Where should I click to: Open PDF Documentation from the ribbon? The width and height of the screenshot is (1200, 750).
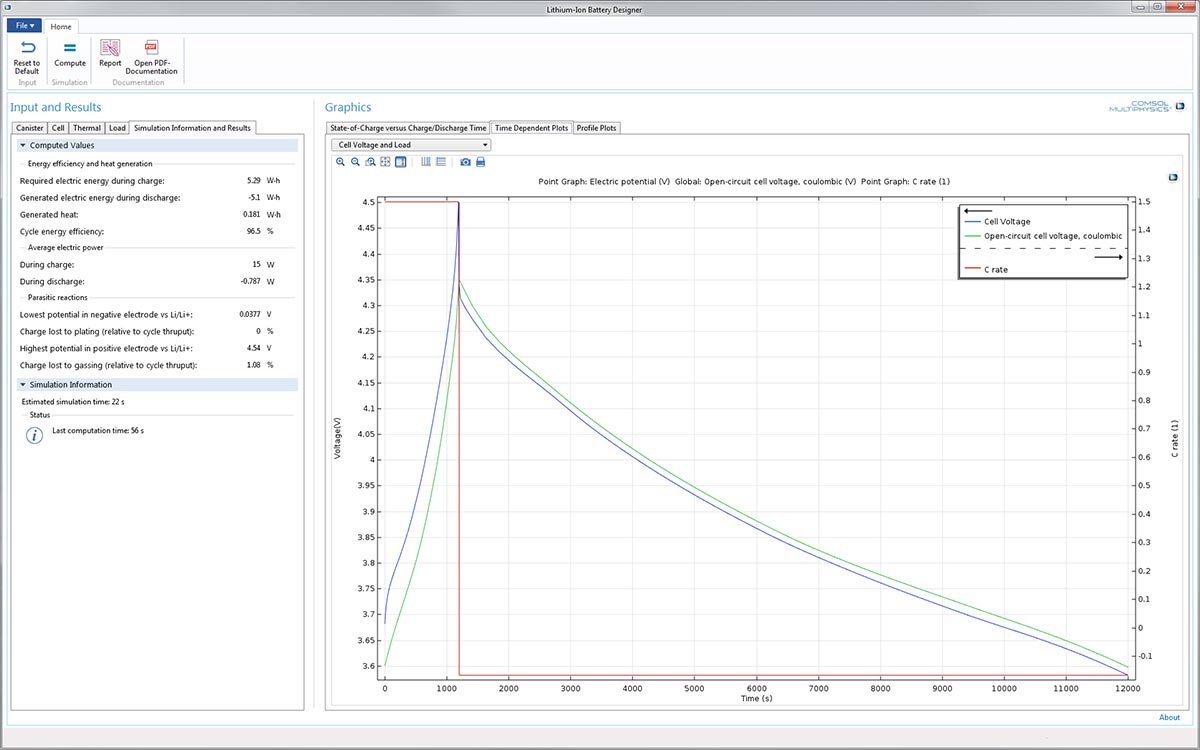click(x=151, y=48)
